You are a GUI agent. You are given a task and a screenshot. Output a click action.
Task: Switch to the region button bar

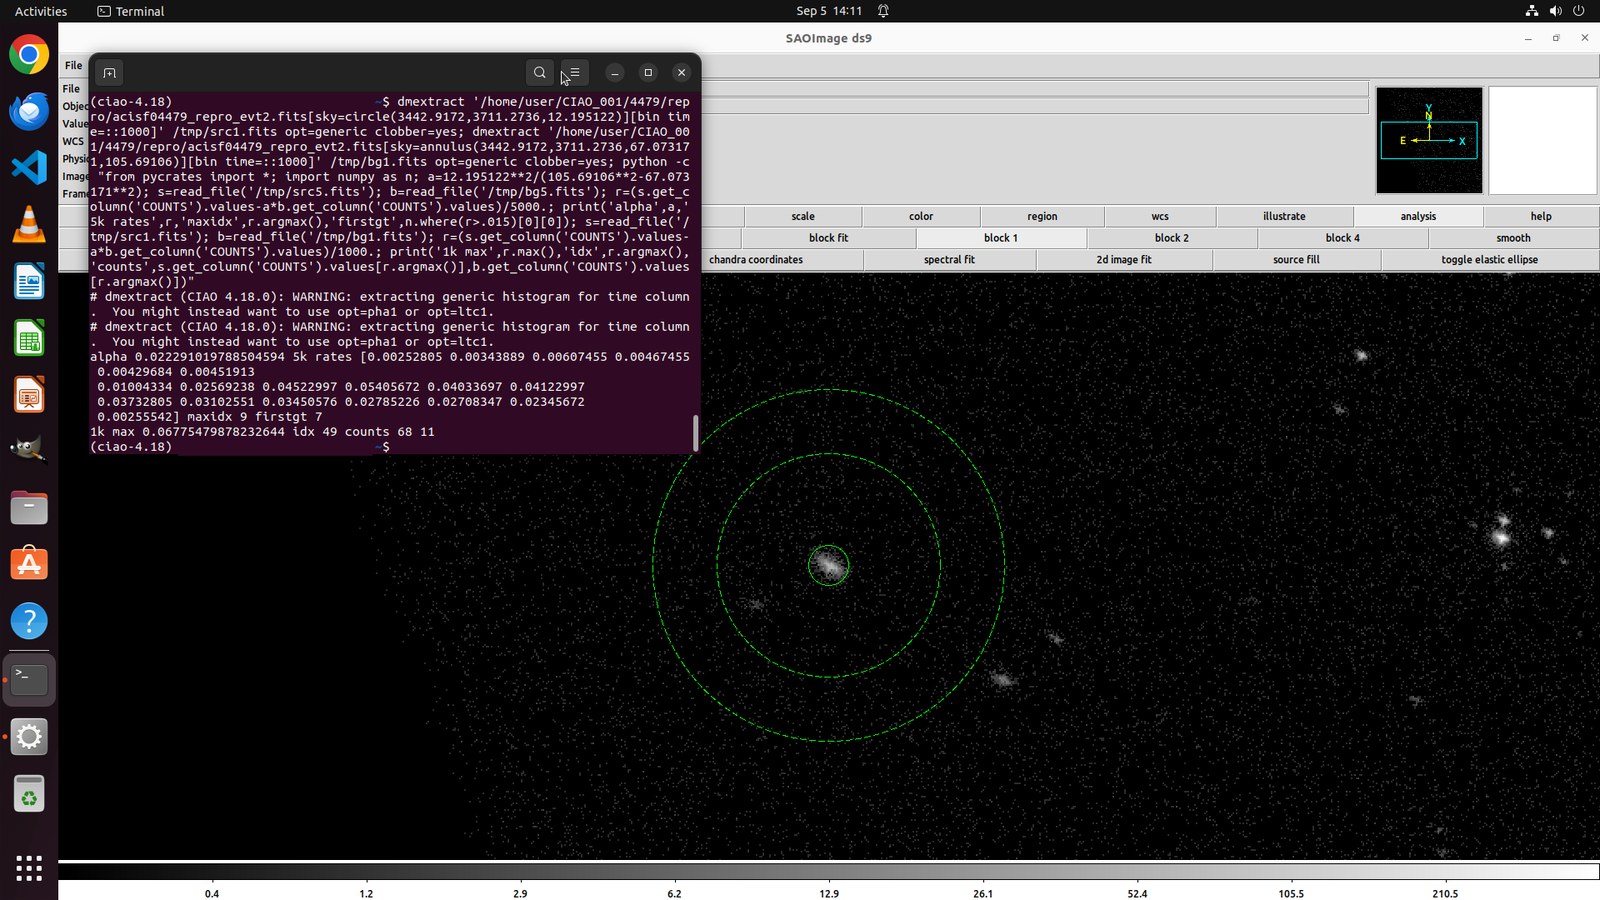click(1042, 216)
